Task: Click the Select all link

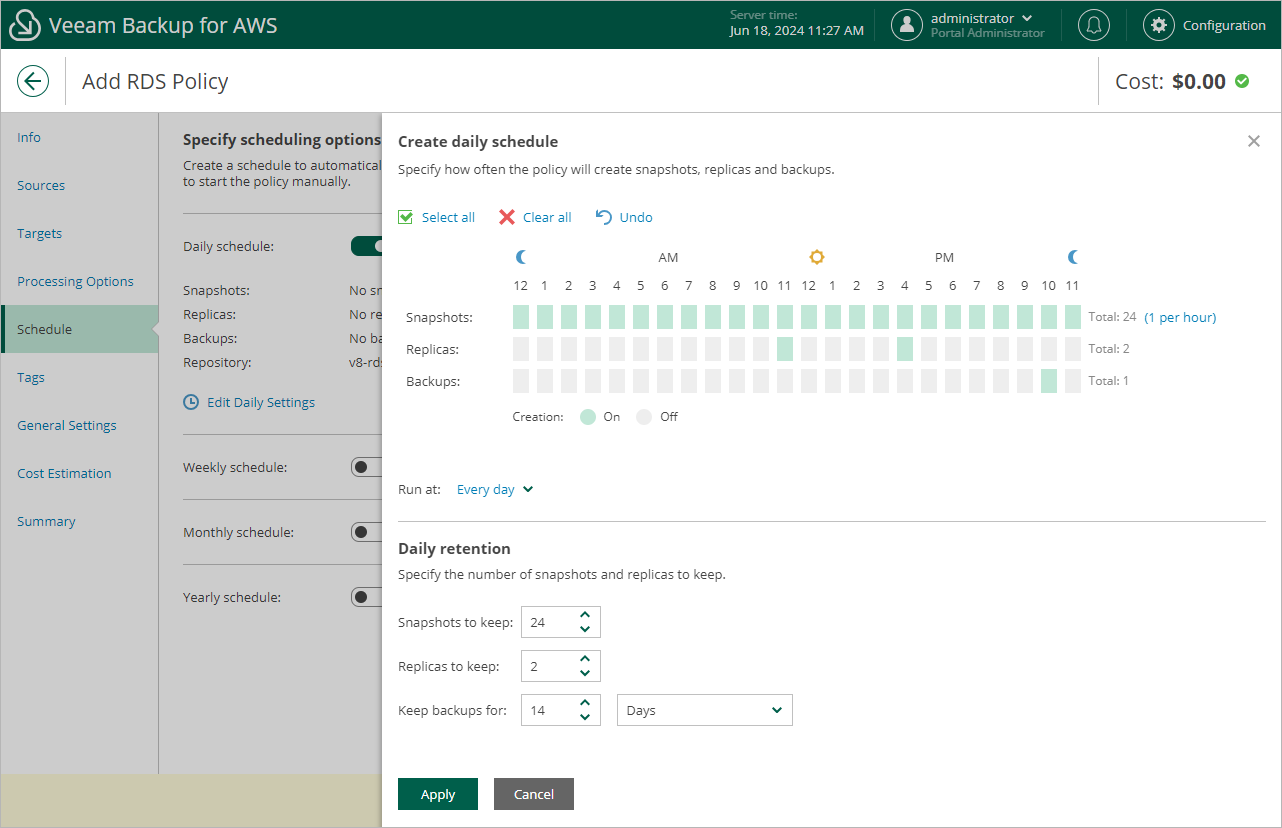Action: [448, 217]
